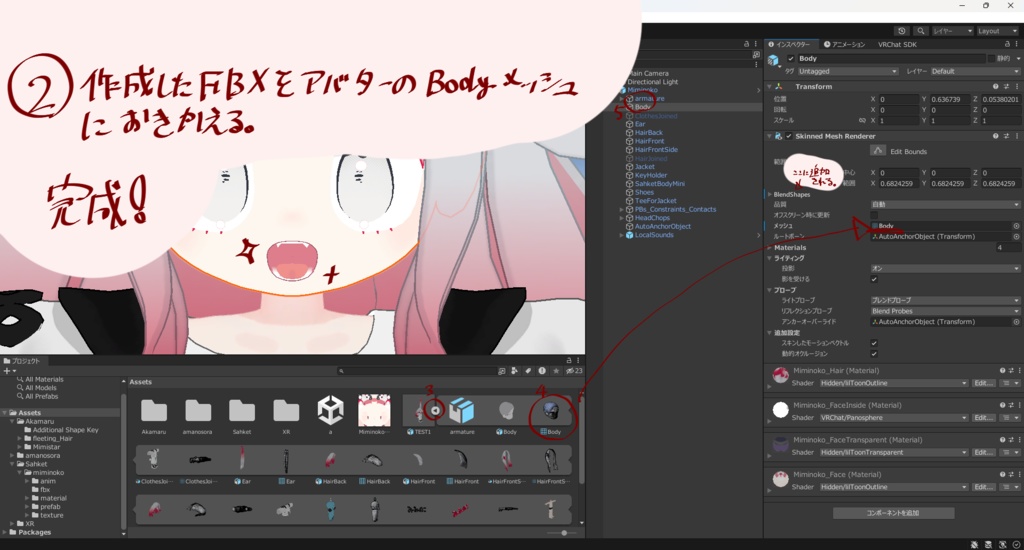Toggle dynamic occlusion checkbox
The image size is (1024, 550).
click(874, 353)
